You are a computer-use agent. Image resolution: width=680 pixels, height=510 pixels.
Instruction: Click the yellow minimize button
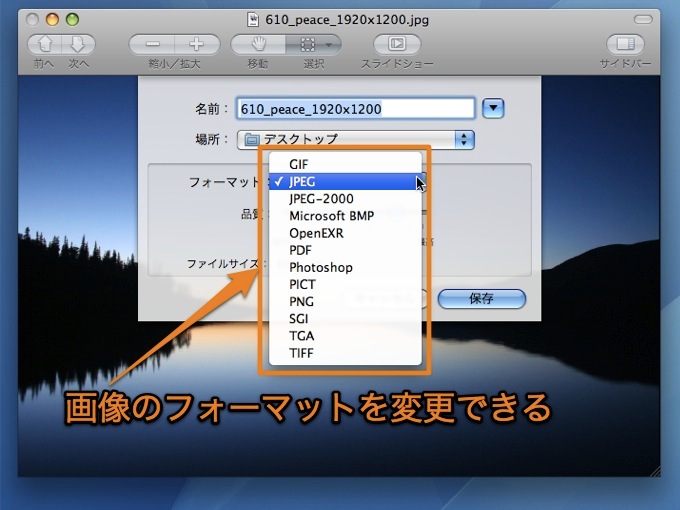(52, 20)
